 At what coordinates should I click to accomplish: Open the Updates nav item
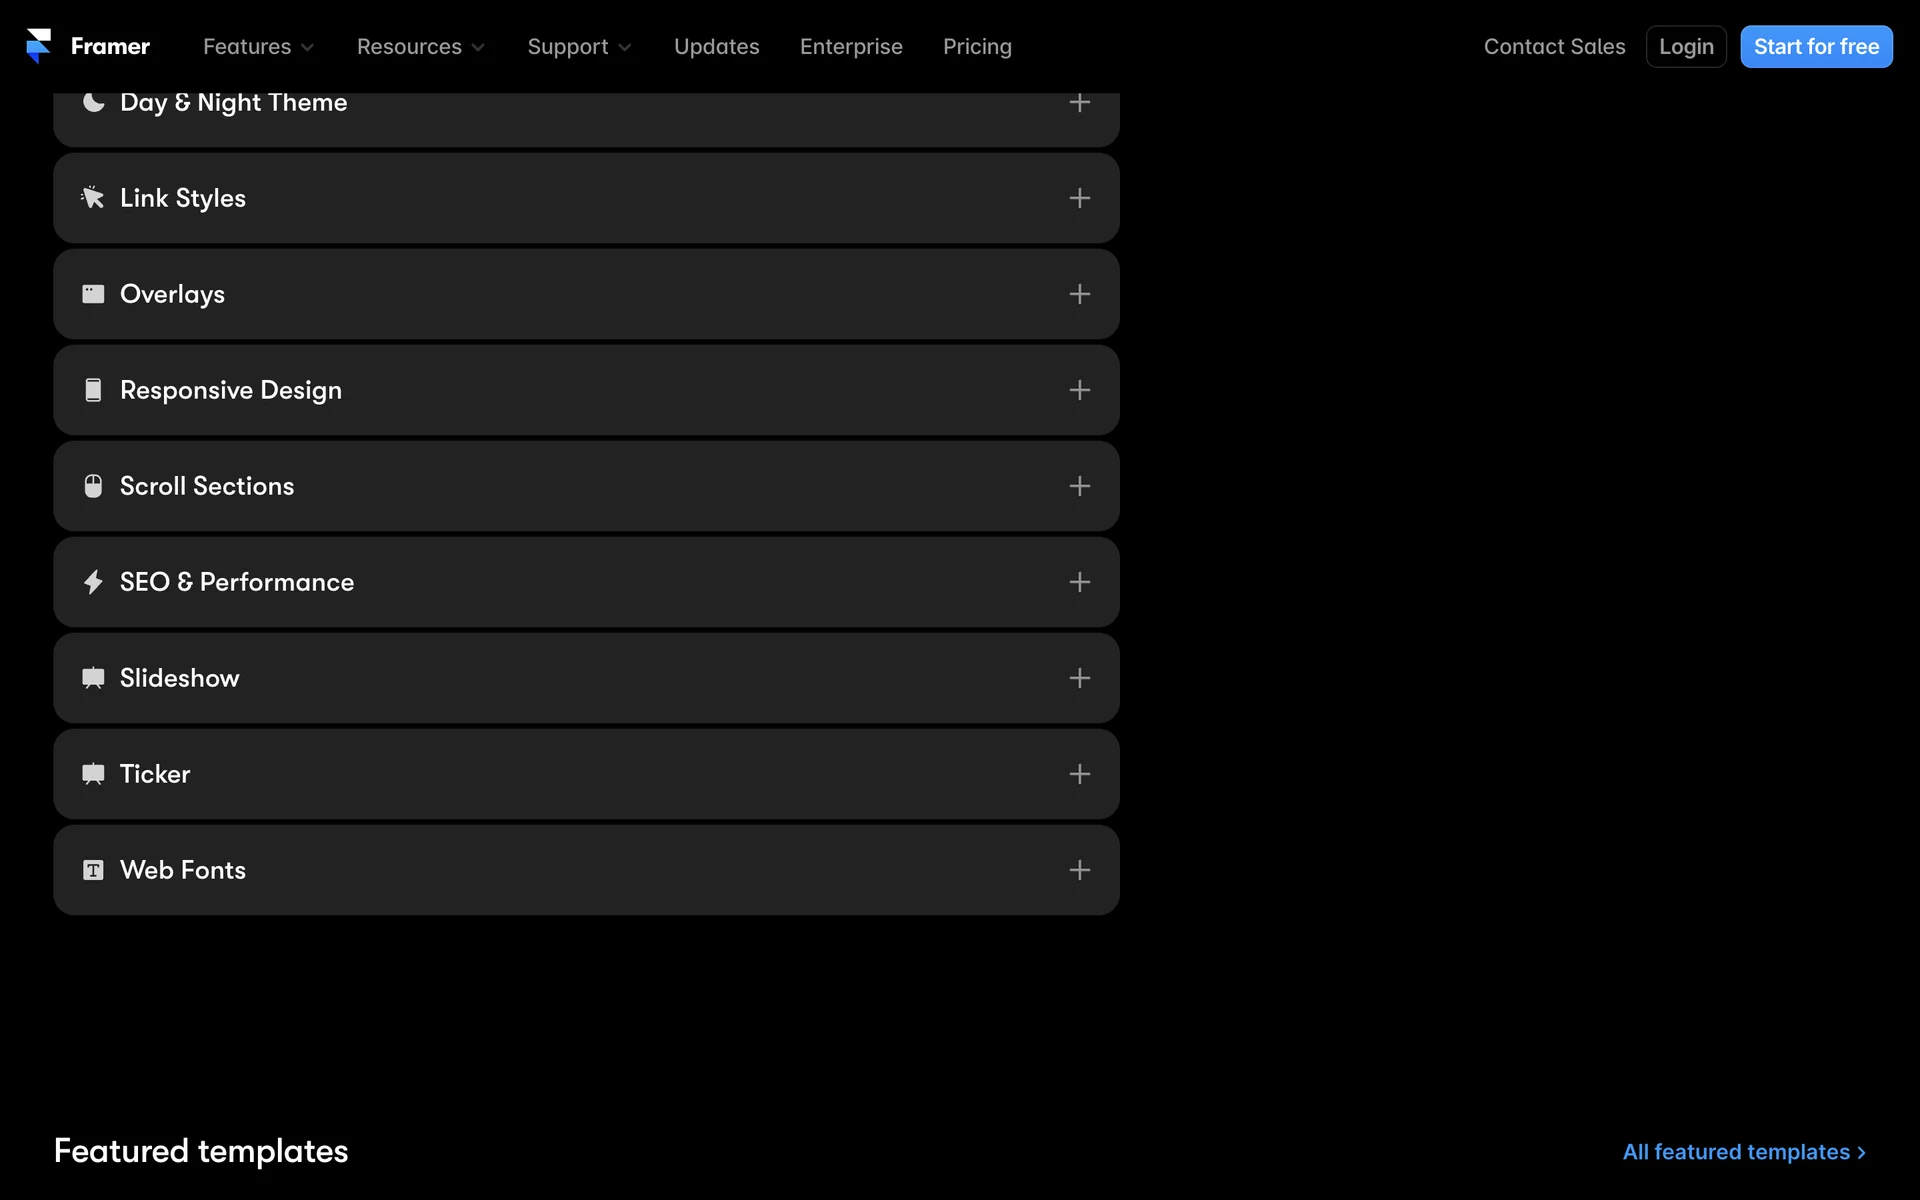(x=716, y=47)
